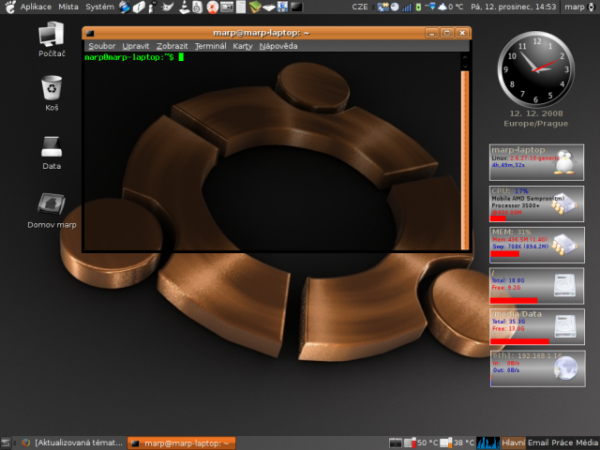600x450 pixels.
Task: Click the network signal bars icon
Action: [407, 7]
